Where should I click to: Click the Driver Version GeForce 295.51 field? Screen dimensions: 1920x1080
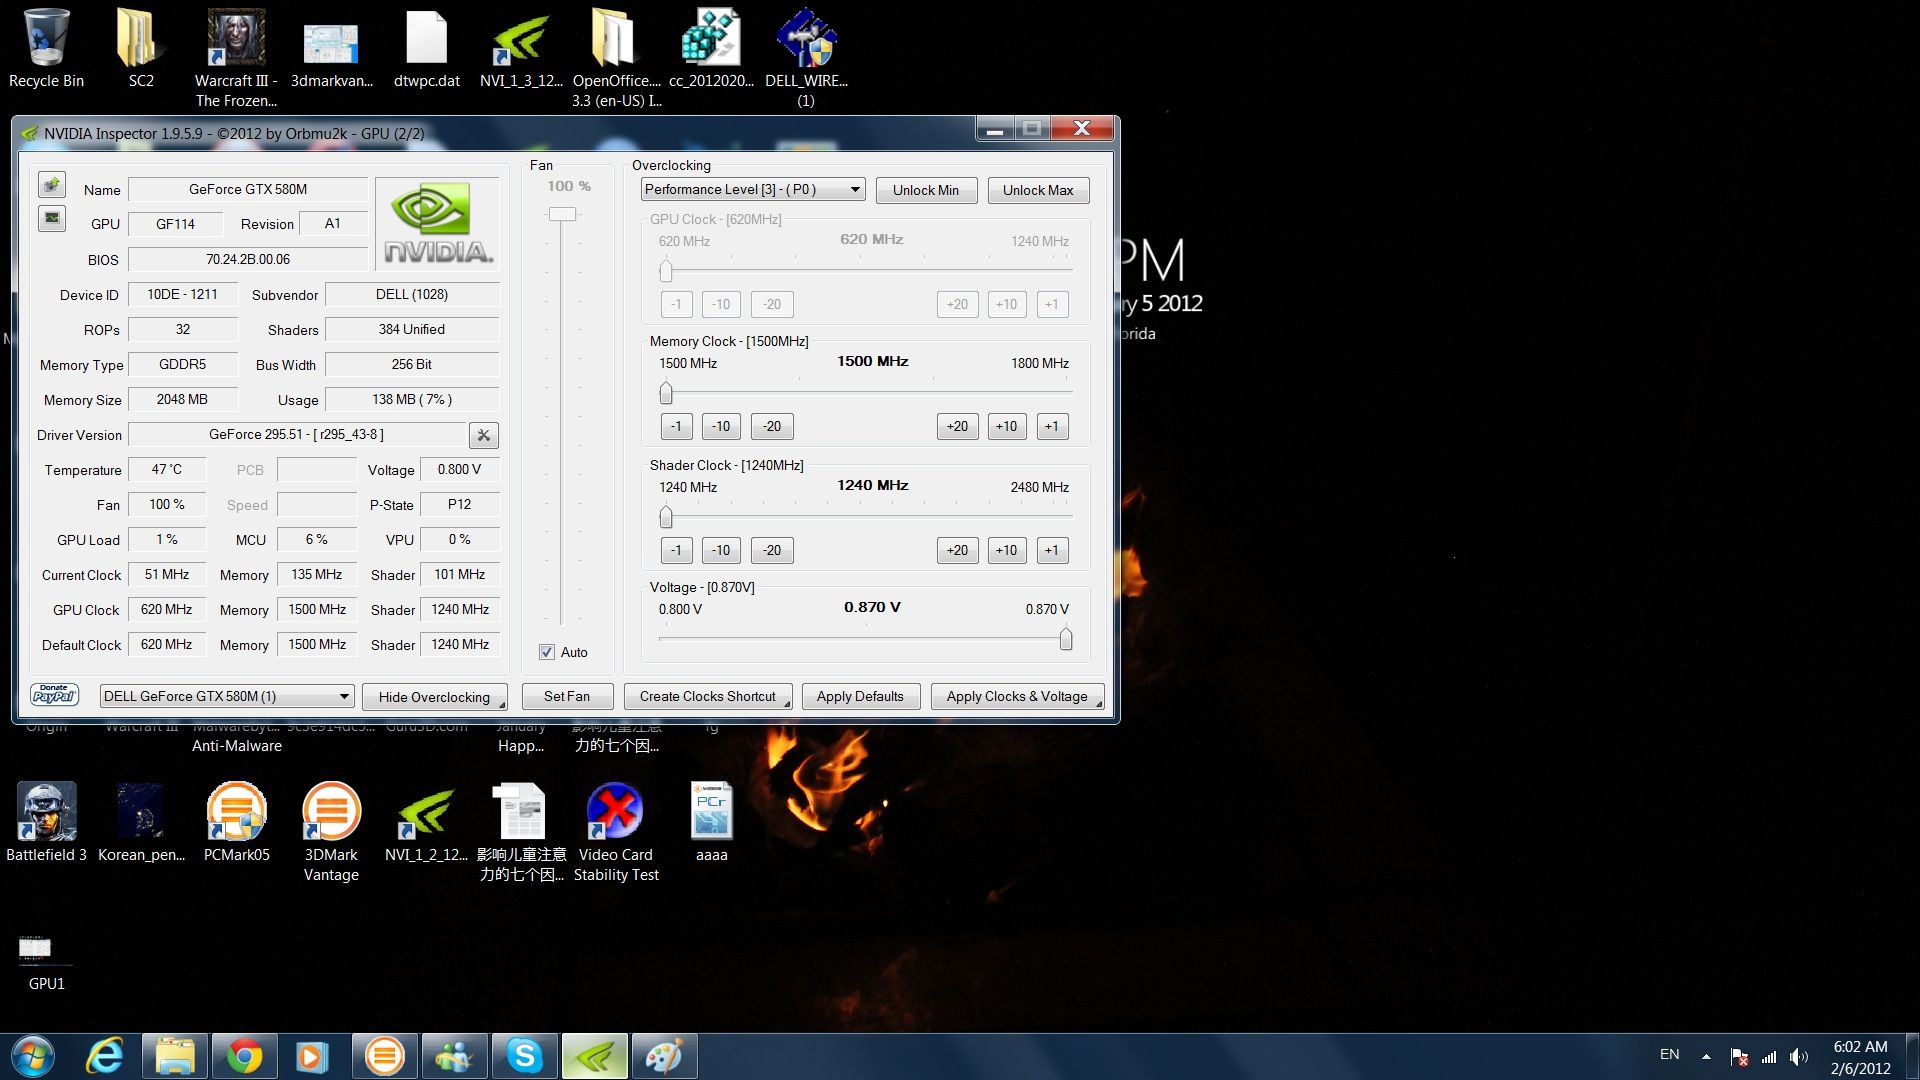click(297, 434)
